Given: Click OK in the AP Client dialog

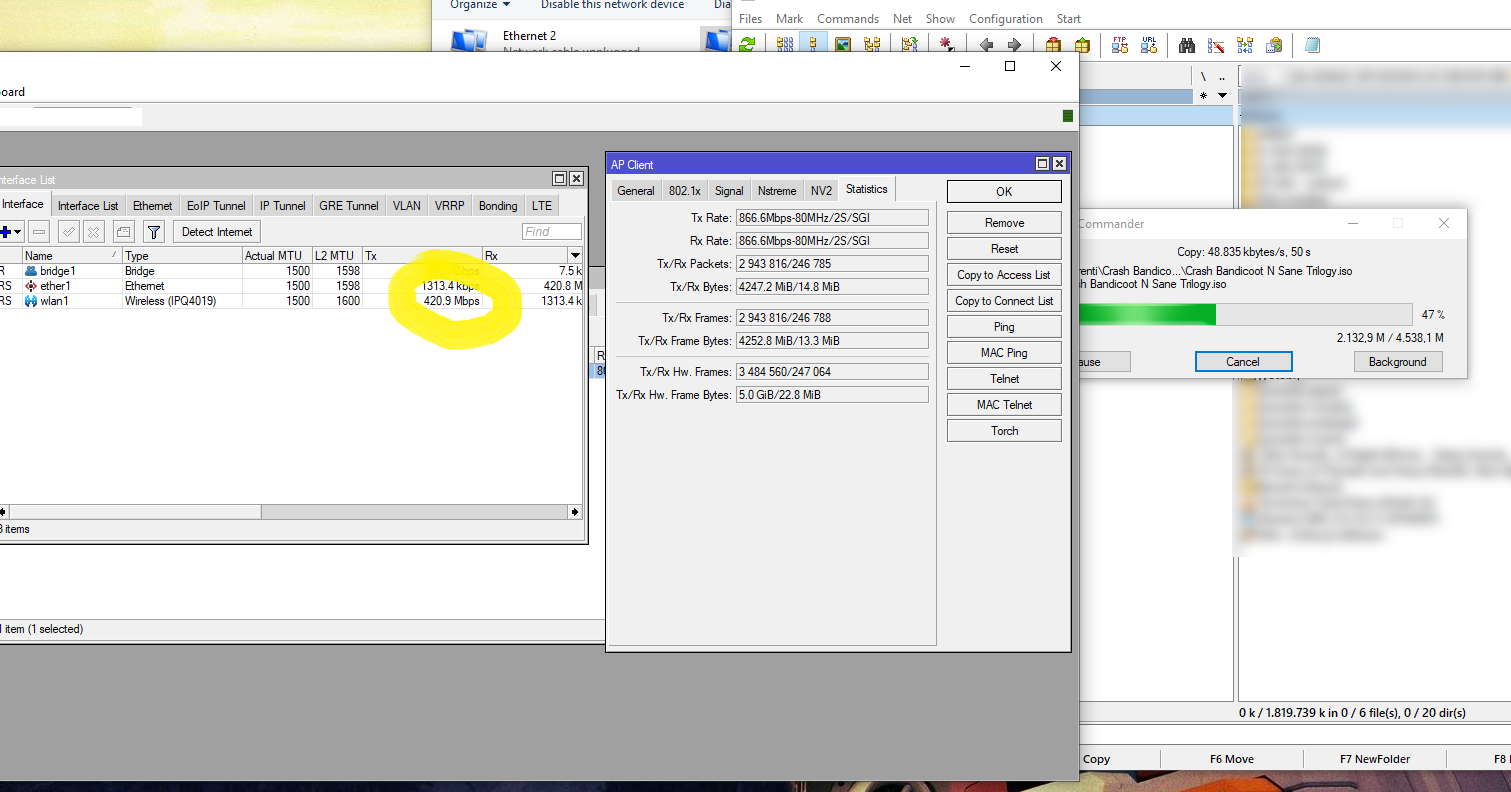Looking at the screenshot, I should tap(1004, 191).
